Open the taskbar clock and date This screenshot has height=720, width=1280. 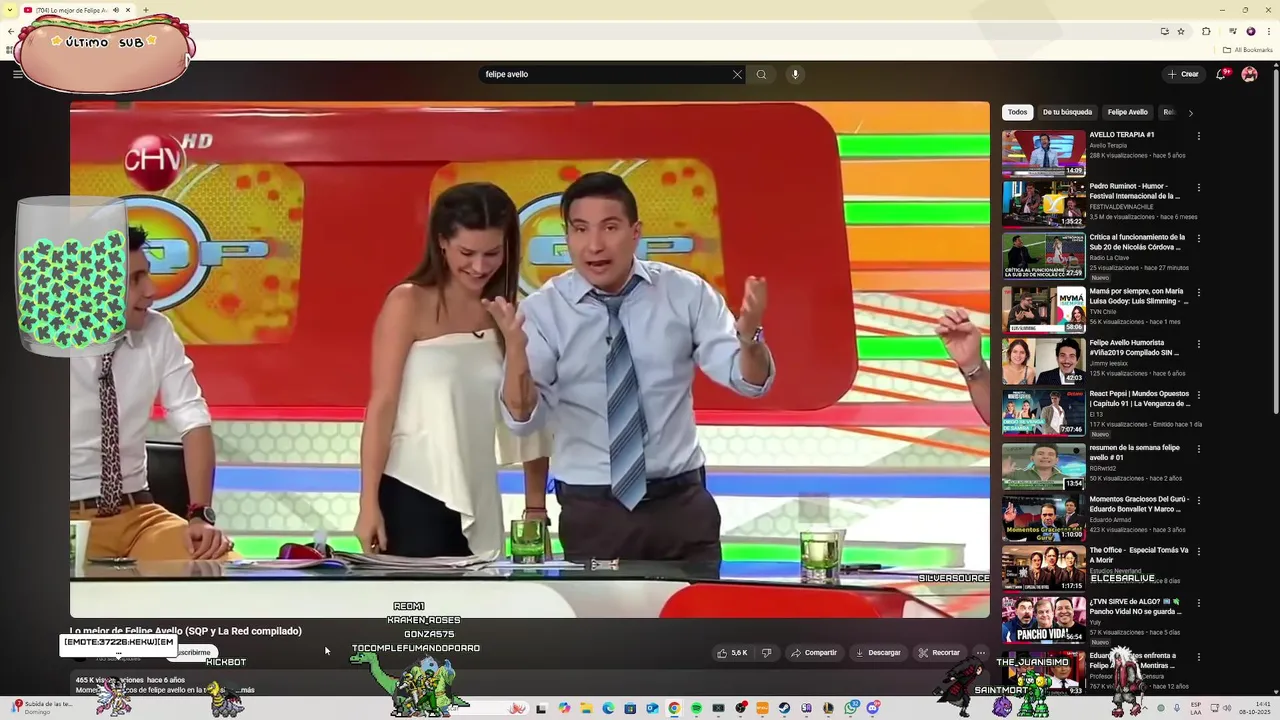1255,708
